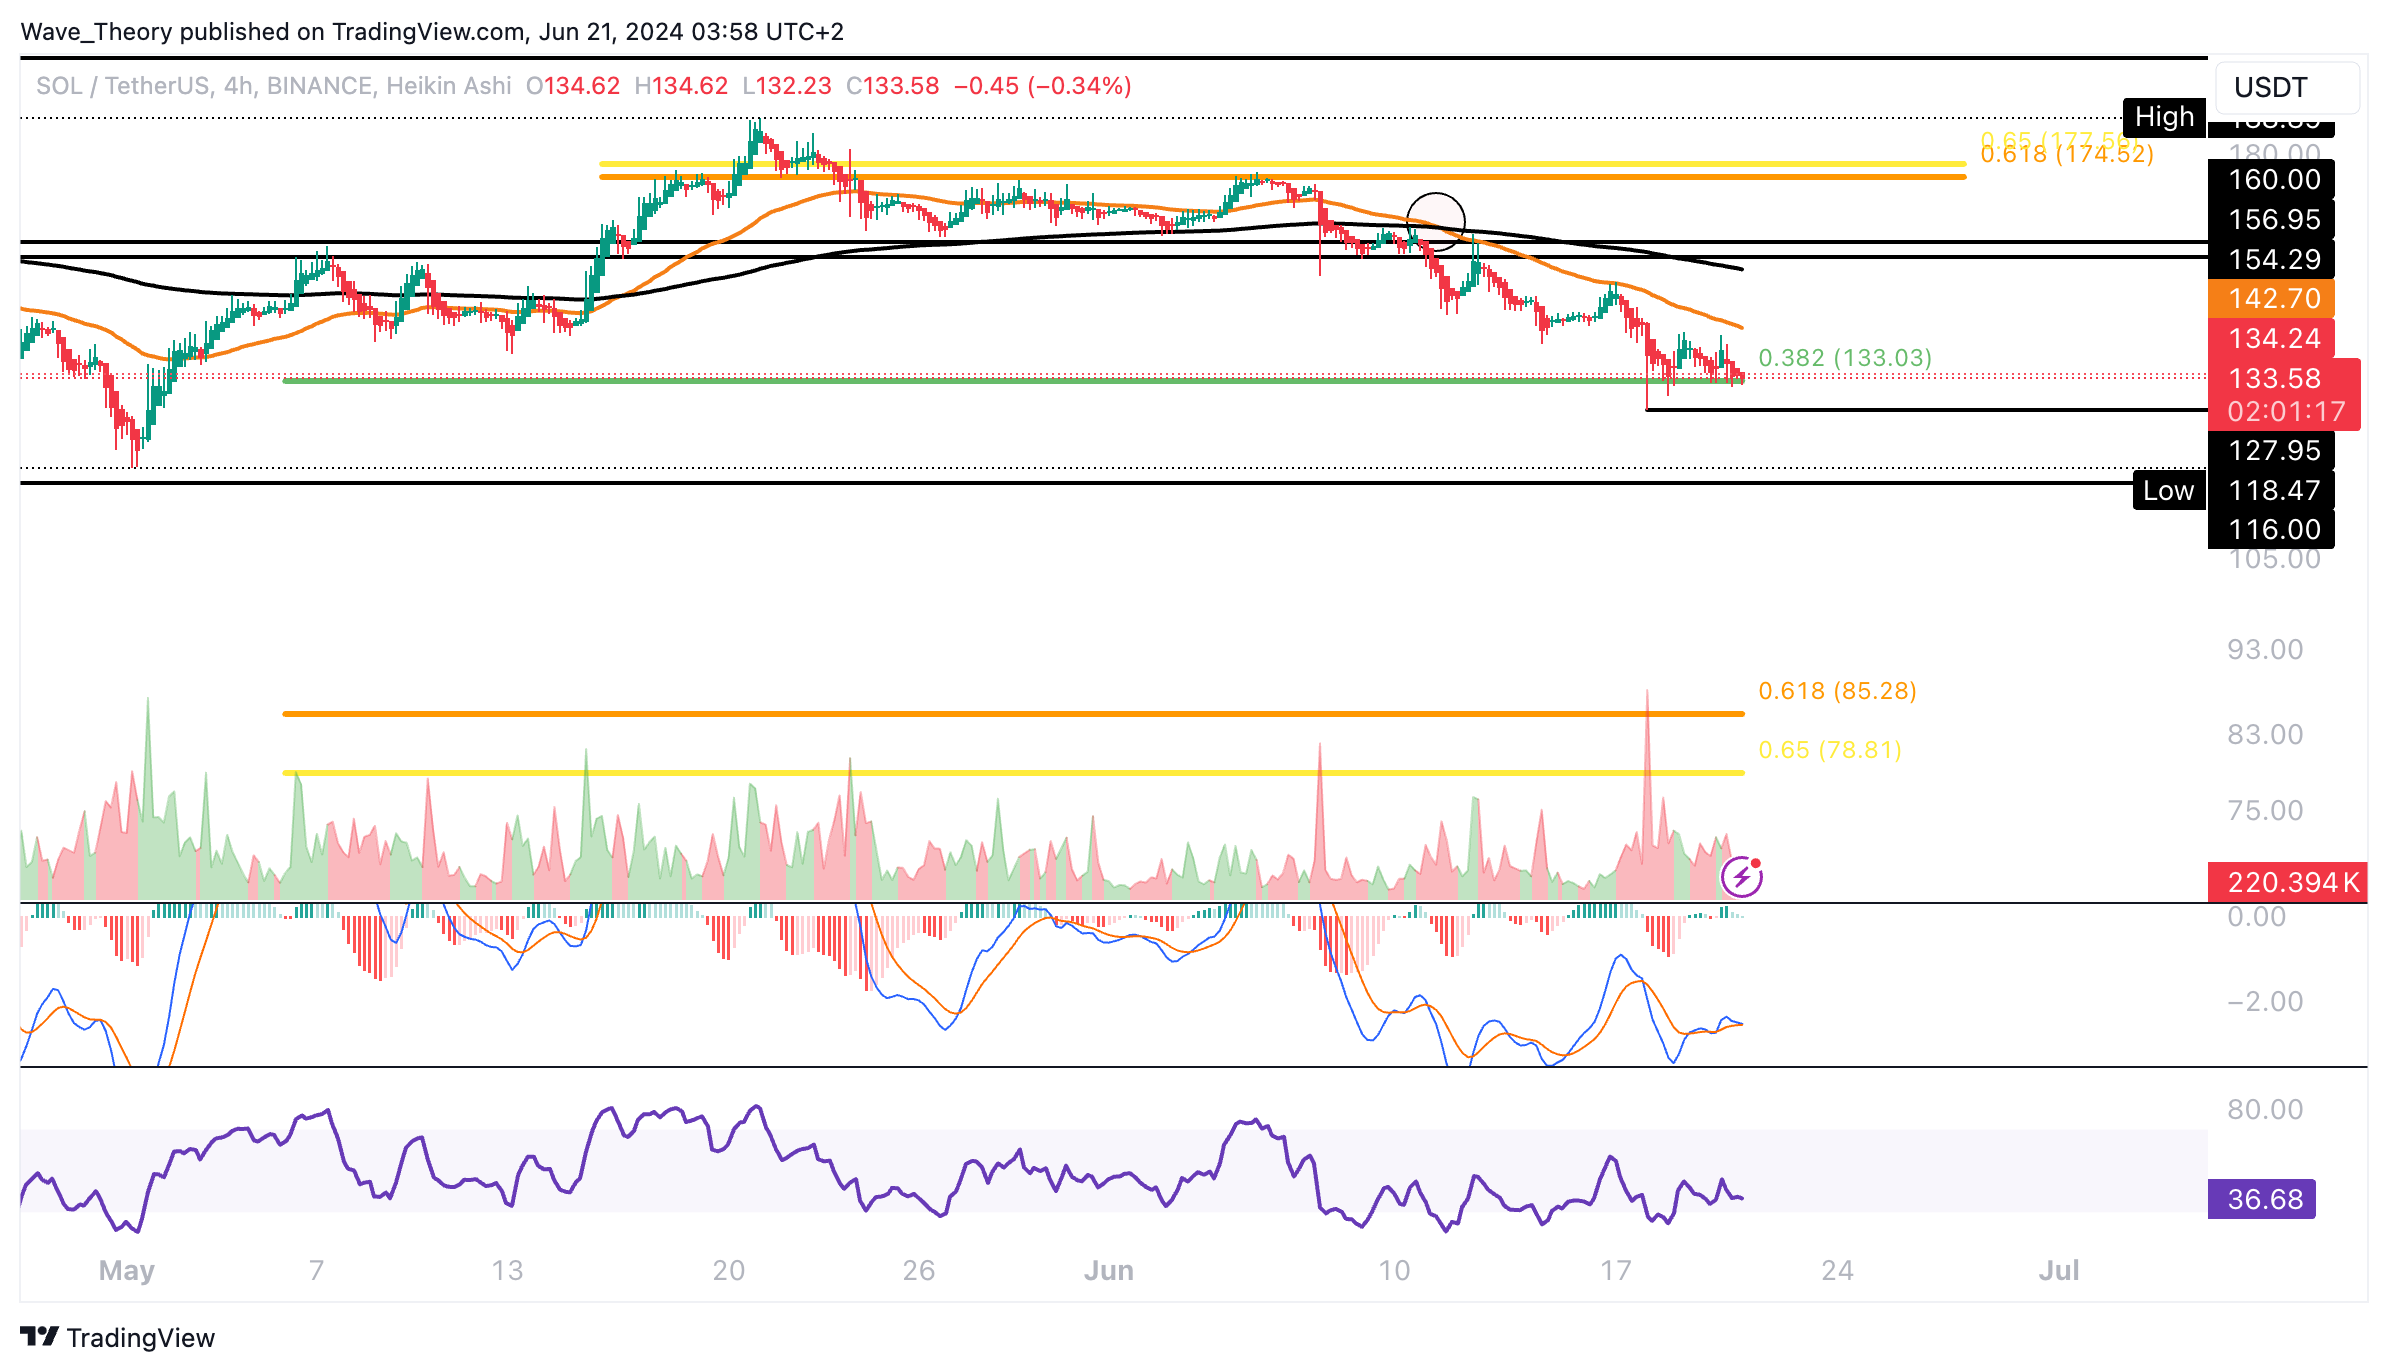This screenshot has width=2388, height=1372.
Task: Click the SOL / TetherUS symbol title
Action: pyautogui.click(x=122, y=86)
